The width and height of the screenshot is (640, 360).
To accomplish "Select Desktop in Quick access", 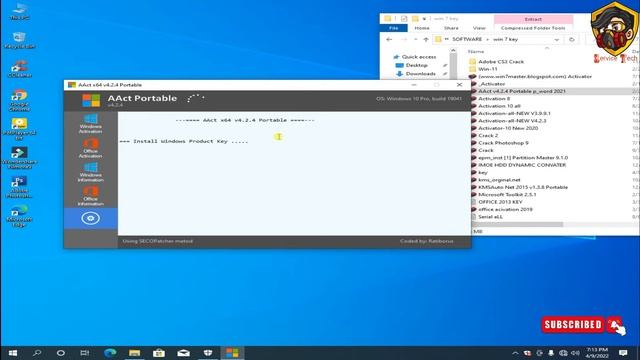I will point(416,65).
